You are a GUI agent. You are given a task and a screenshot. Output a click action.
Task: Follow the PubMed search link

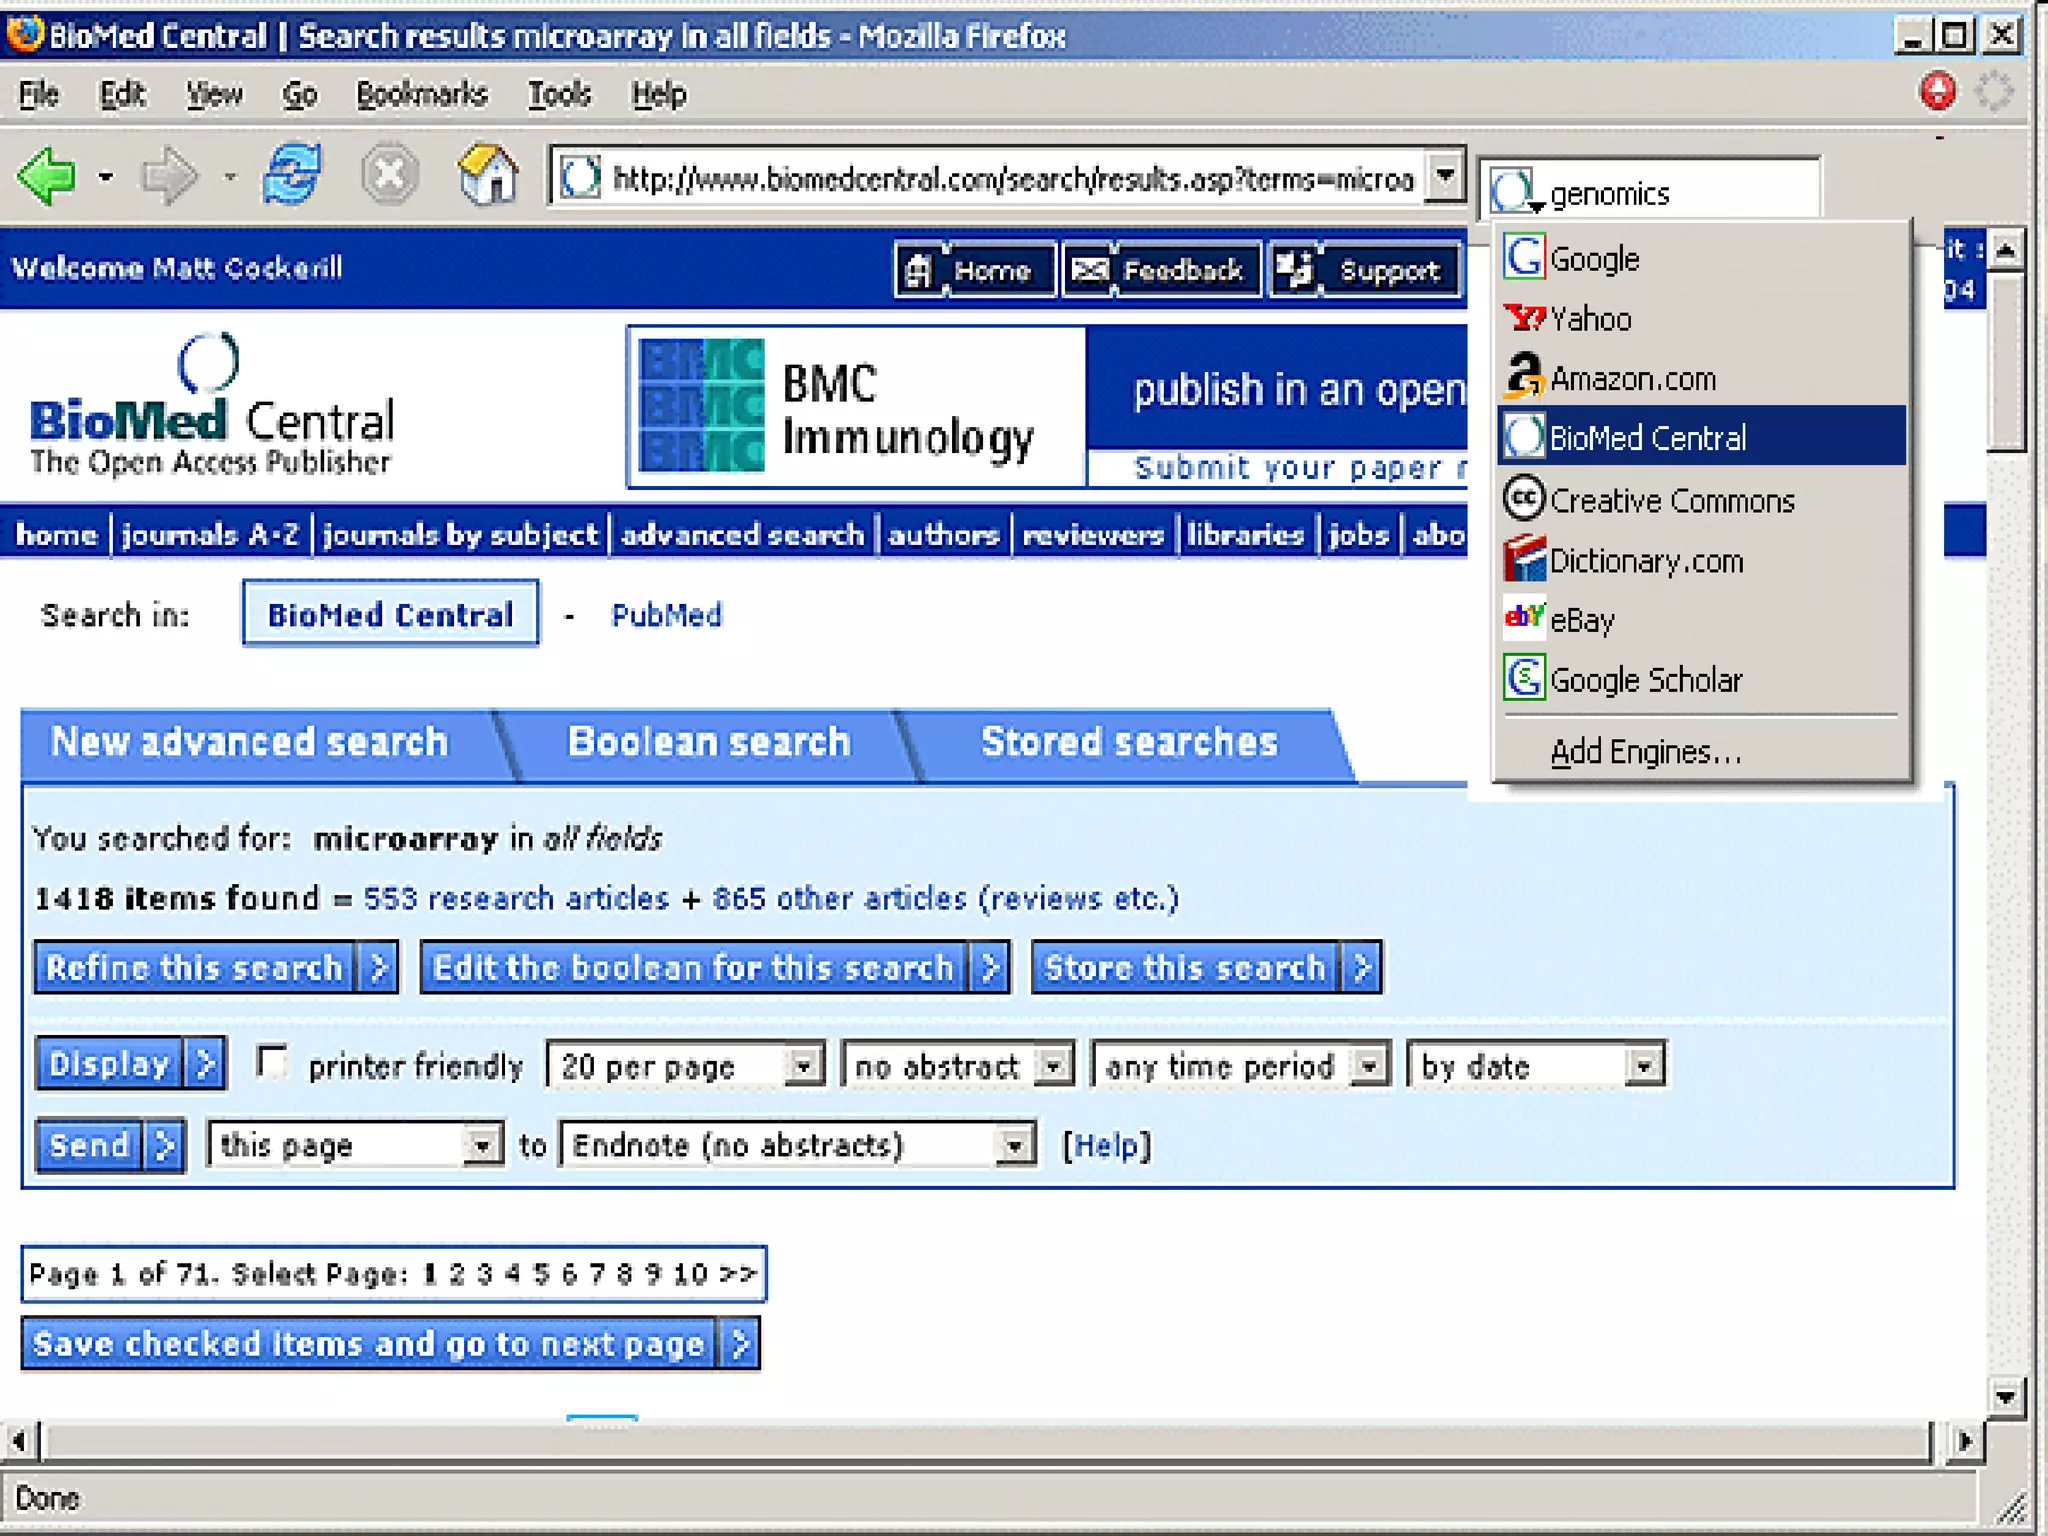click(x=666, y=615)
